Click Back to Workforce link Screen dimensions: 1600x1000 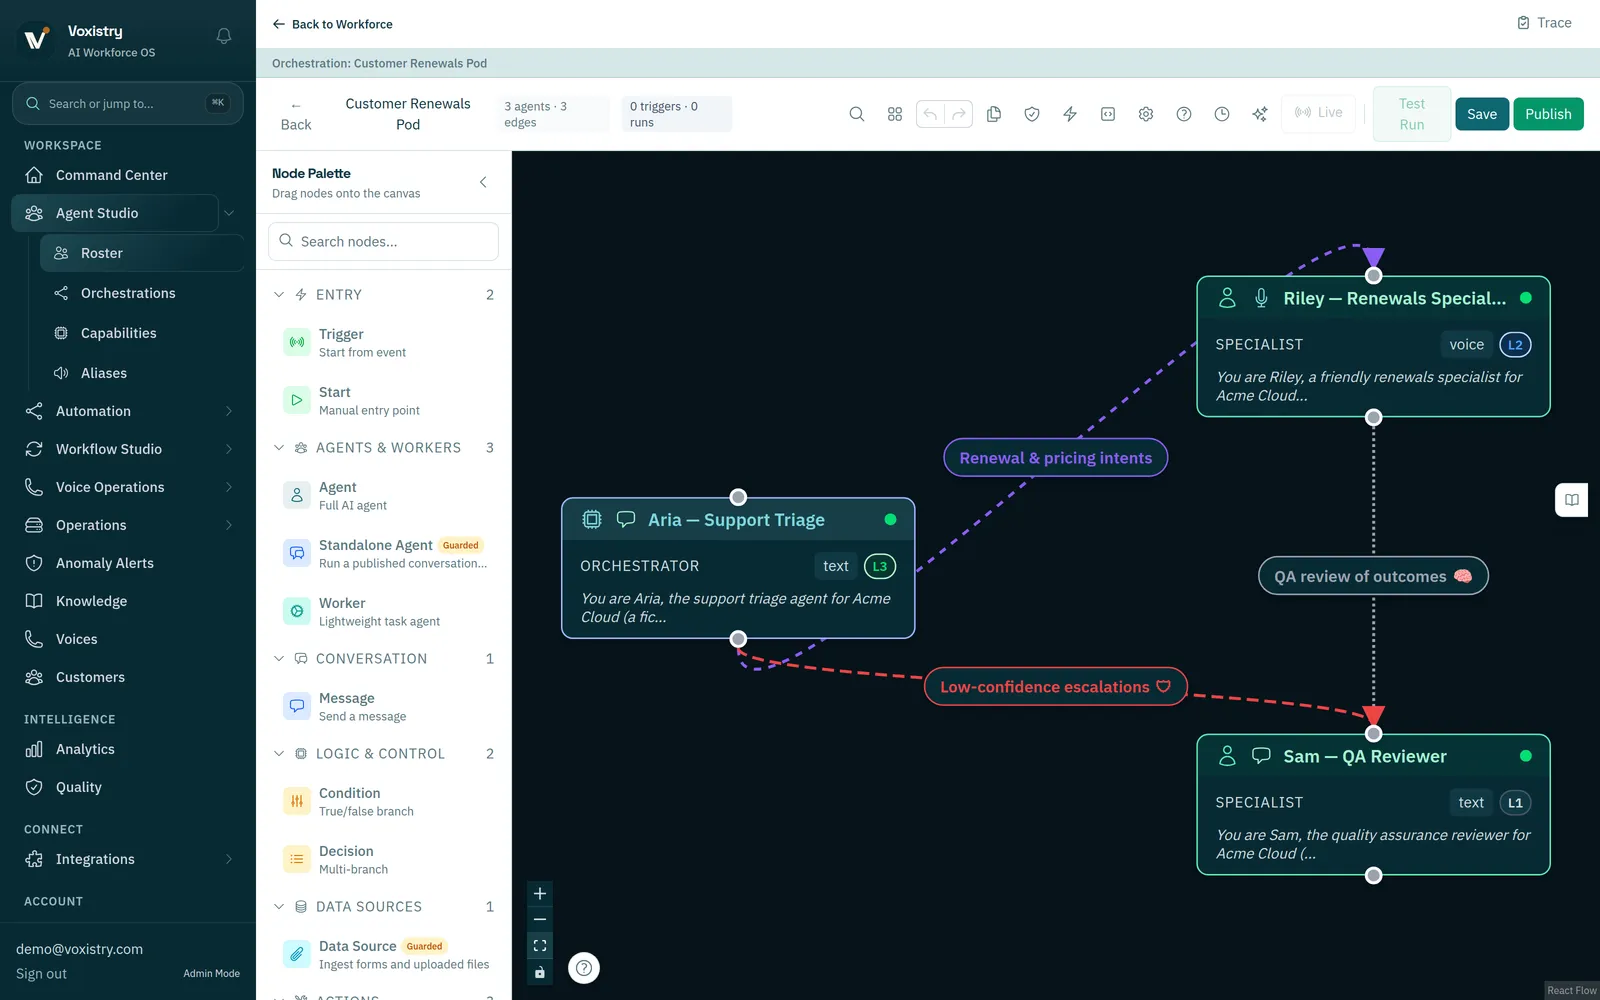[332, 24]
